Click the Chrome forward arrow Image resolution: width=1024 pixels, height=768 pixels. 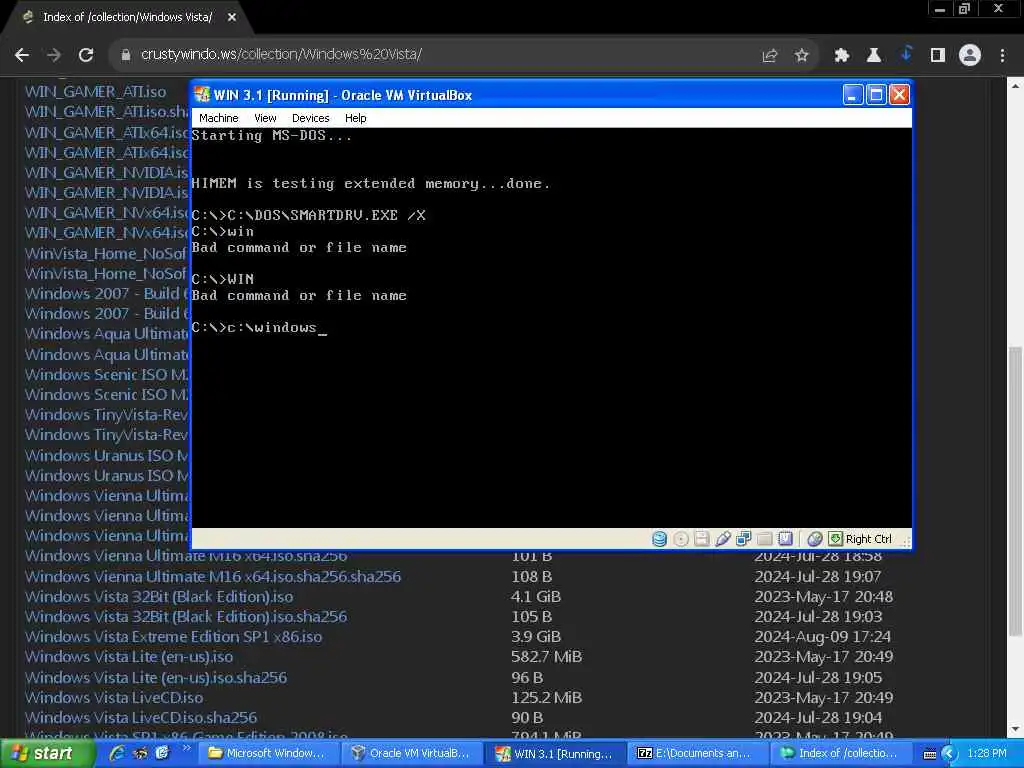click(x=54, y=56)
